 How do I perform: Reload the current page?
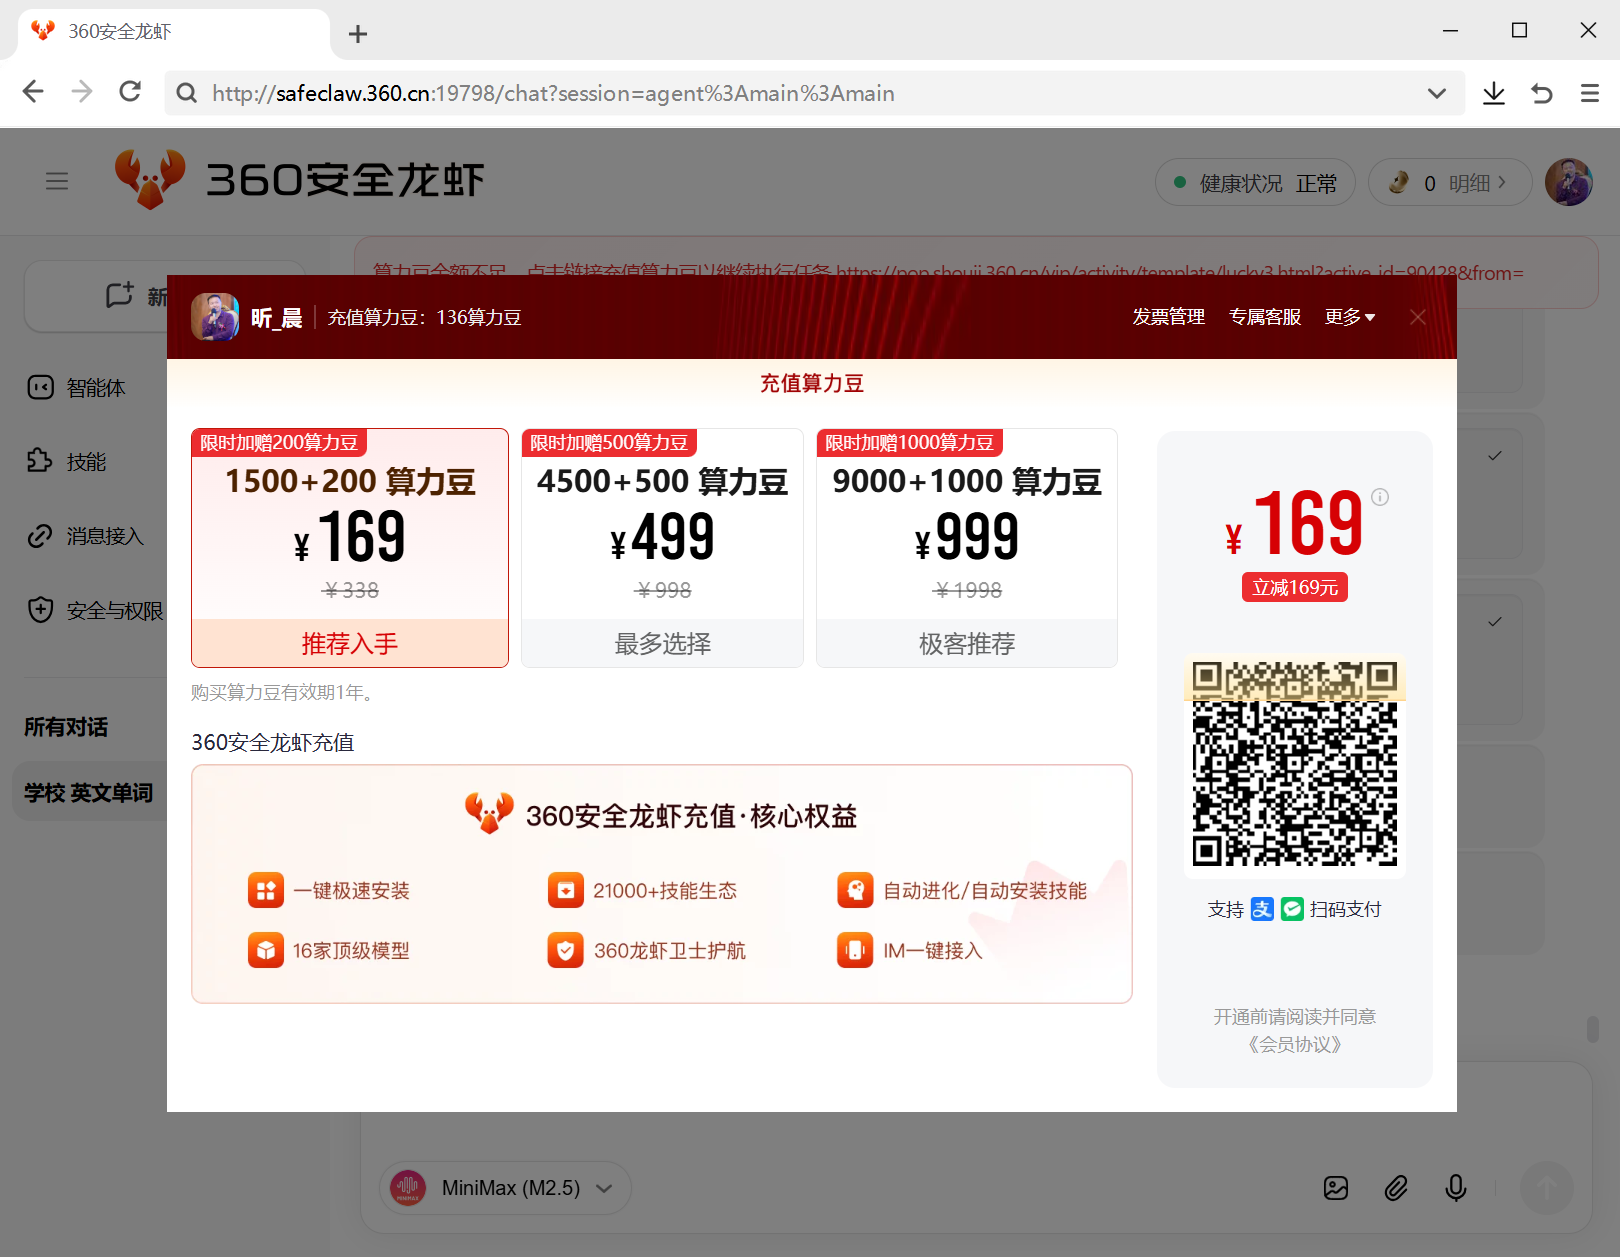coord(130,92)
